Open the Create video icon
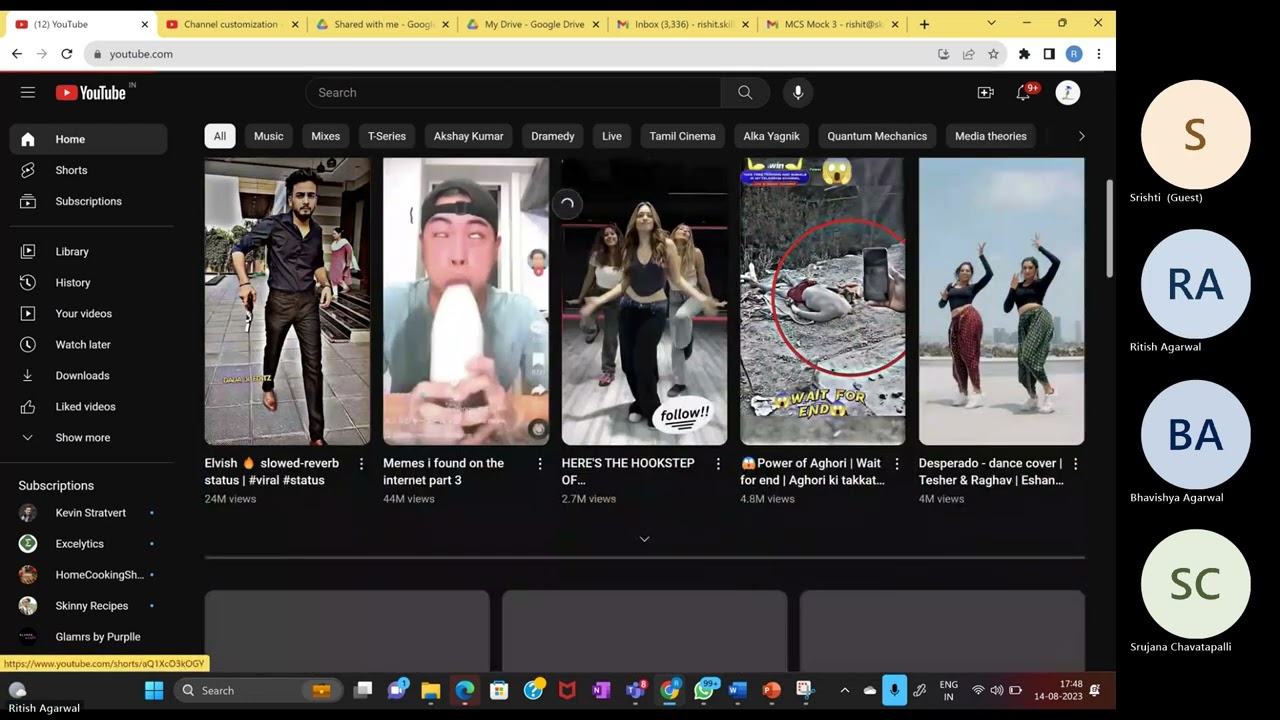Image resolution: width=1280 pixels, height=720 pixels. click(985, 93)
